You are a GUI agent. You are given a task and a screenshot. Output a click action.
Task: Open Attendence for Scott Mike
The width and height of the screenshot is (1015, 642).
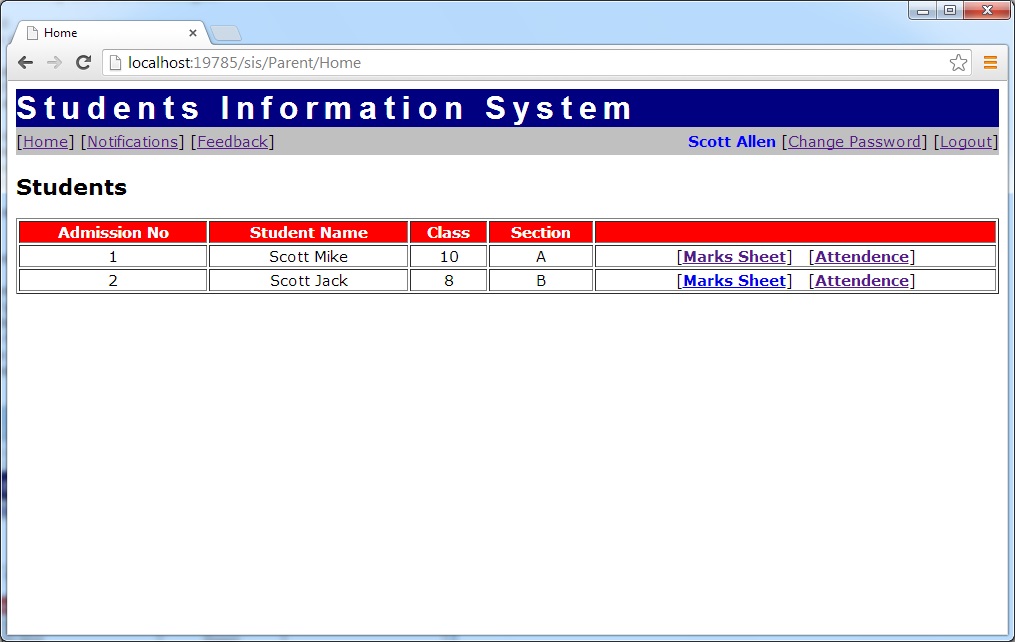click(x=862, y=257)
